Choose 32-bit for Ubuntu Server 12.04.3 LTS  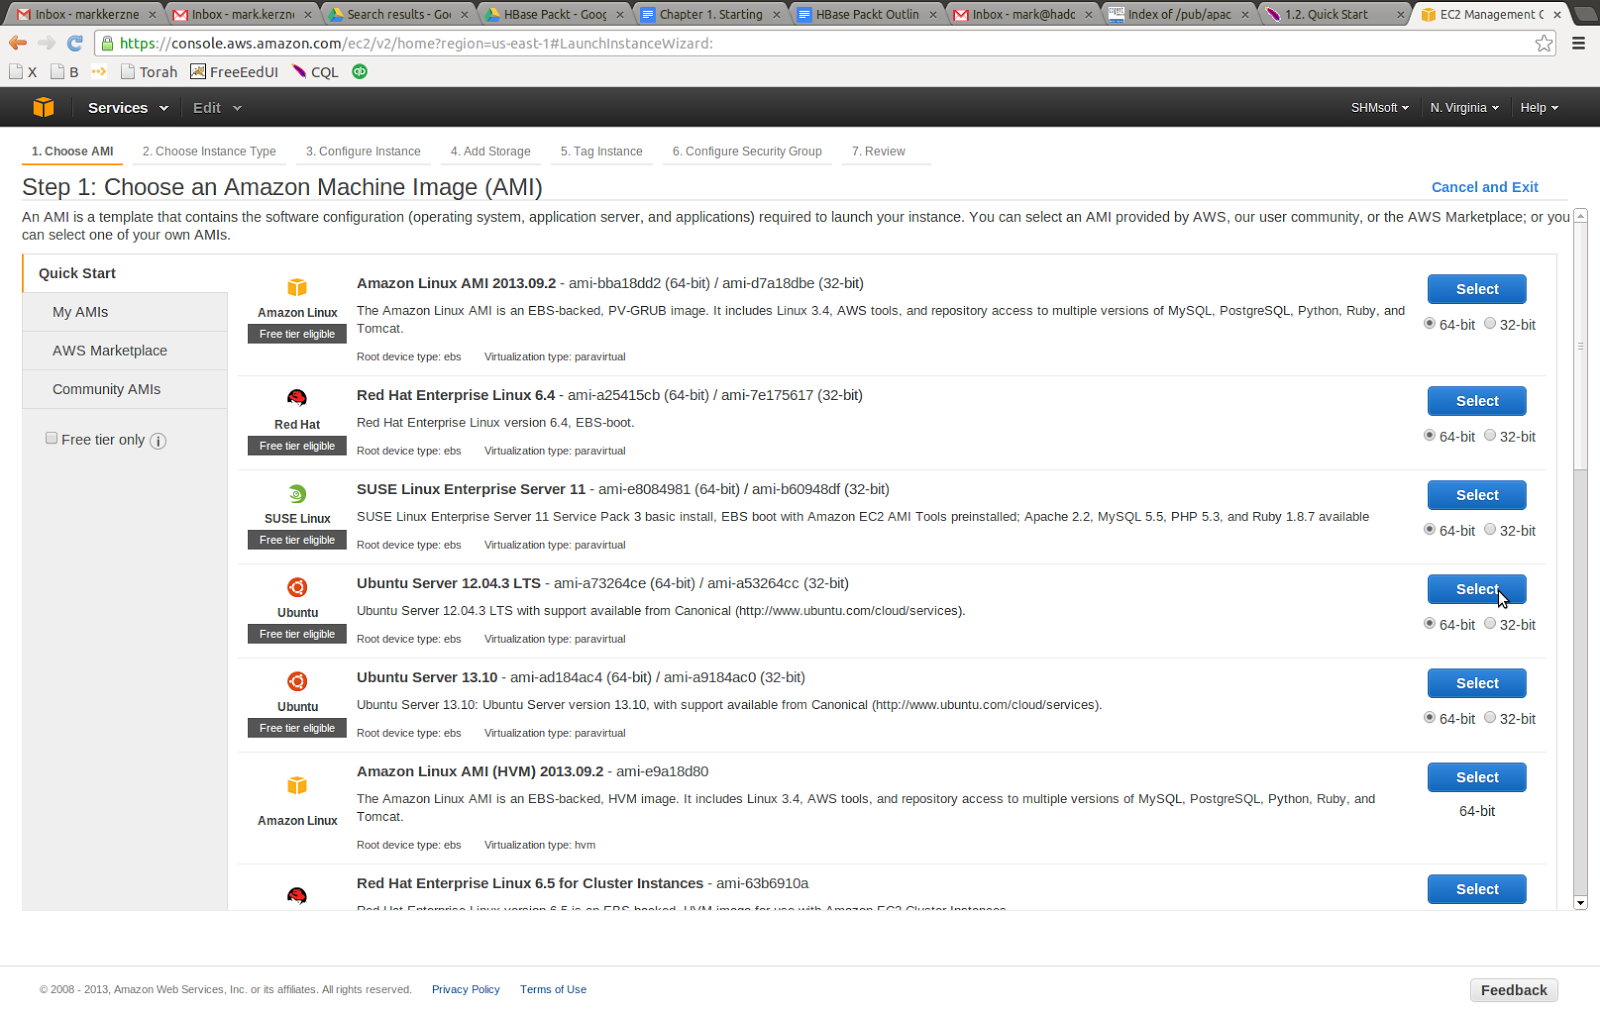(x=1490, y=623)
